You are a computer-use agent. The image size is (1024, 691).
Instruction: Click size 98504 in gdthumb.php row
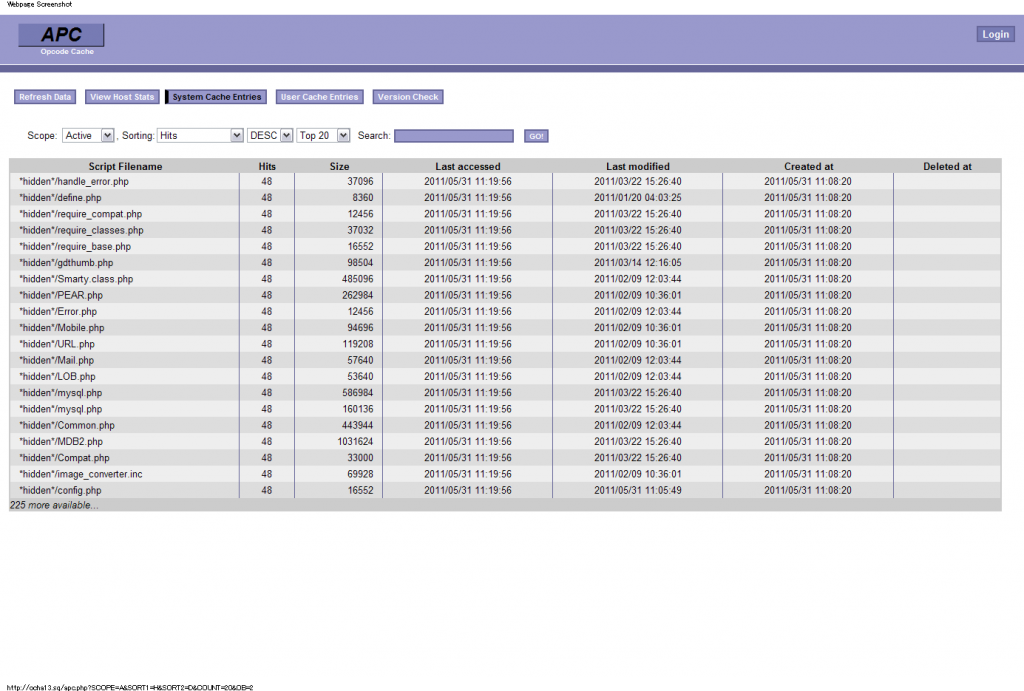pyautogui.click(x=360, y=263)
